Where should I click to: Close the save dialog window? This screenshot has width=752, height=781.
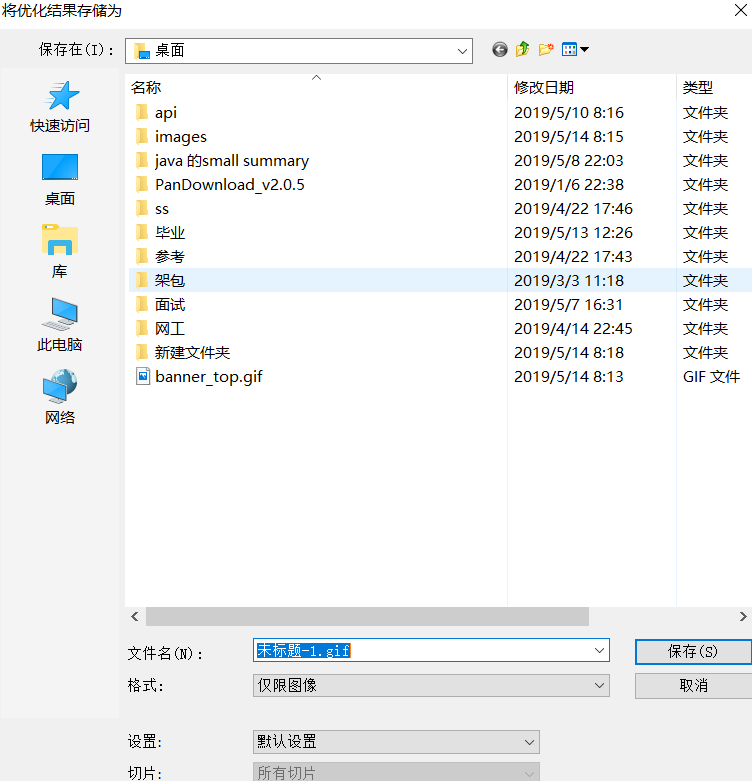741,10
